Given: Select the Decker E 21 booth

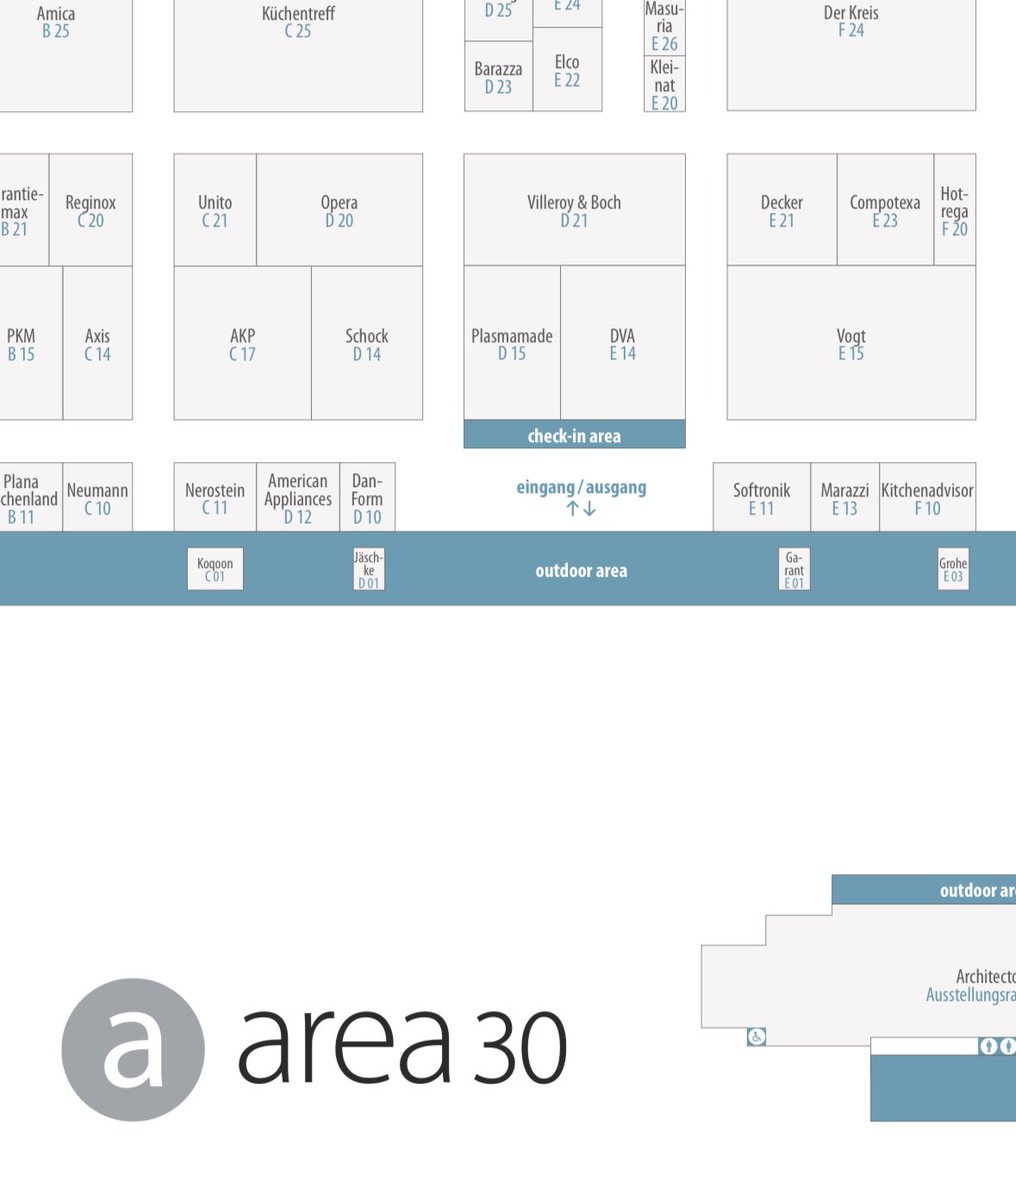Looking at the screenshot, I should point(781,210).
